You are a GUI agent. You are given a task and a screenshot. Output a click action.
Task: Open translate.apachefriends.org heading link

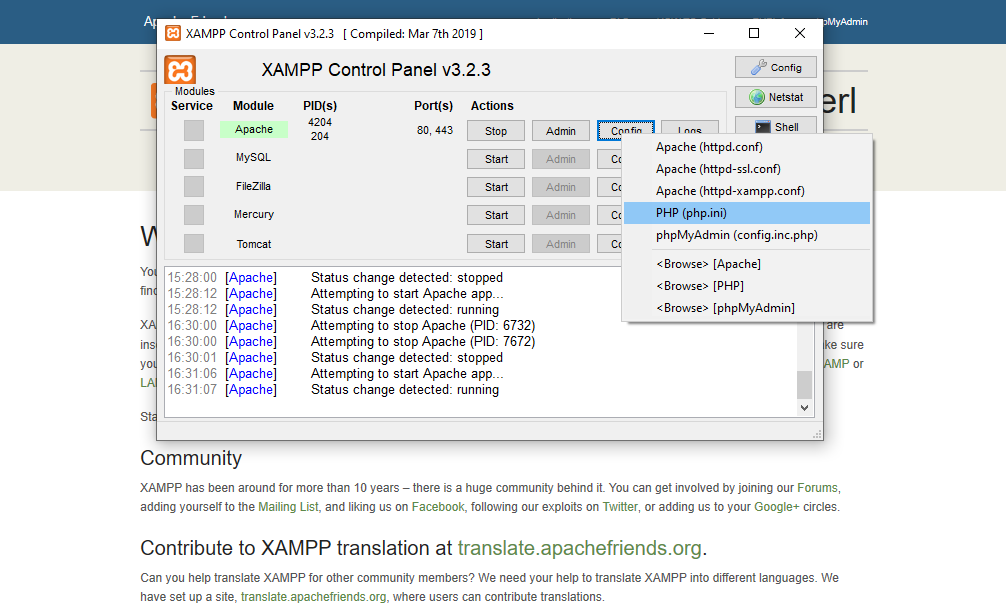(x=579, y=548)
